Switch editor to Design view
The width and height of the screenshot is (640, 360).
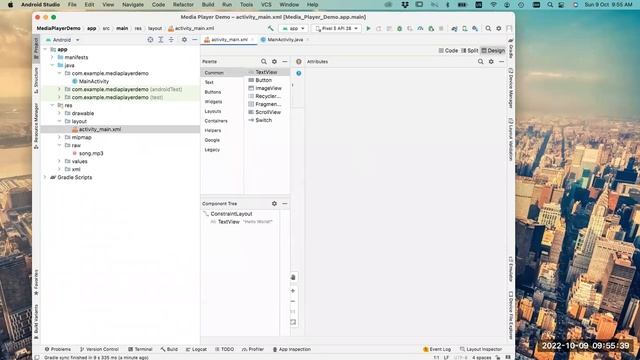coord(493,51)
